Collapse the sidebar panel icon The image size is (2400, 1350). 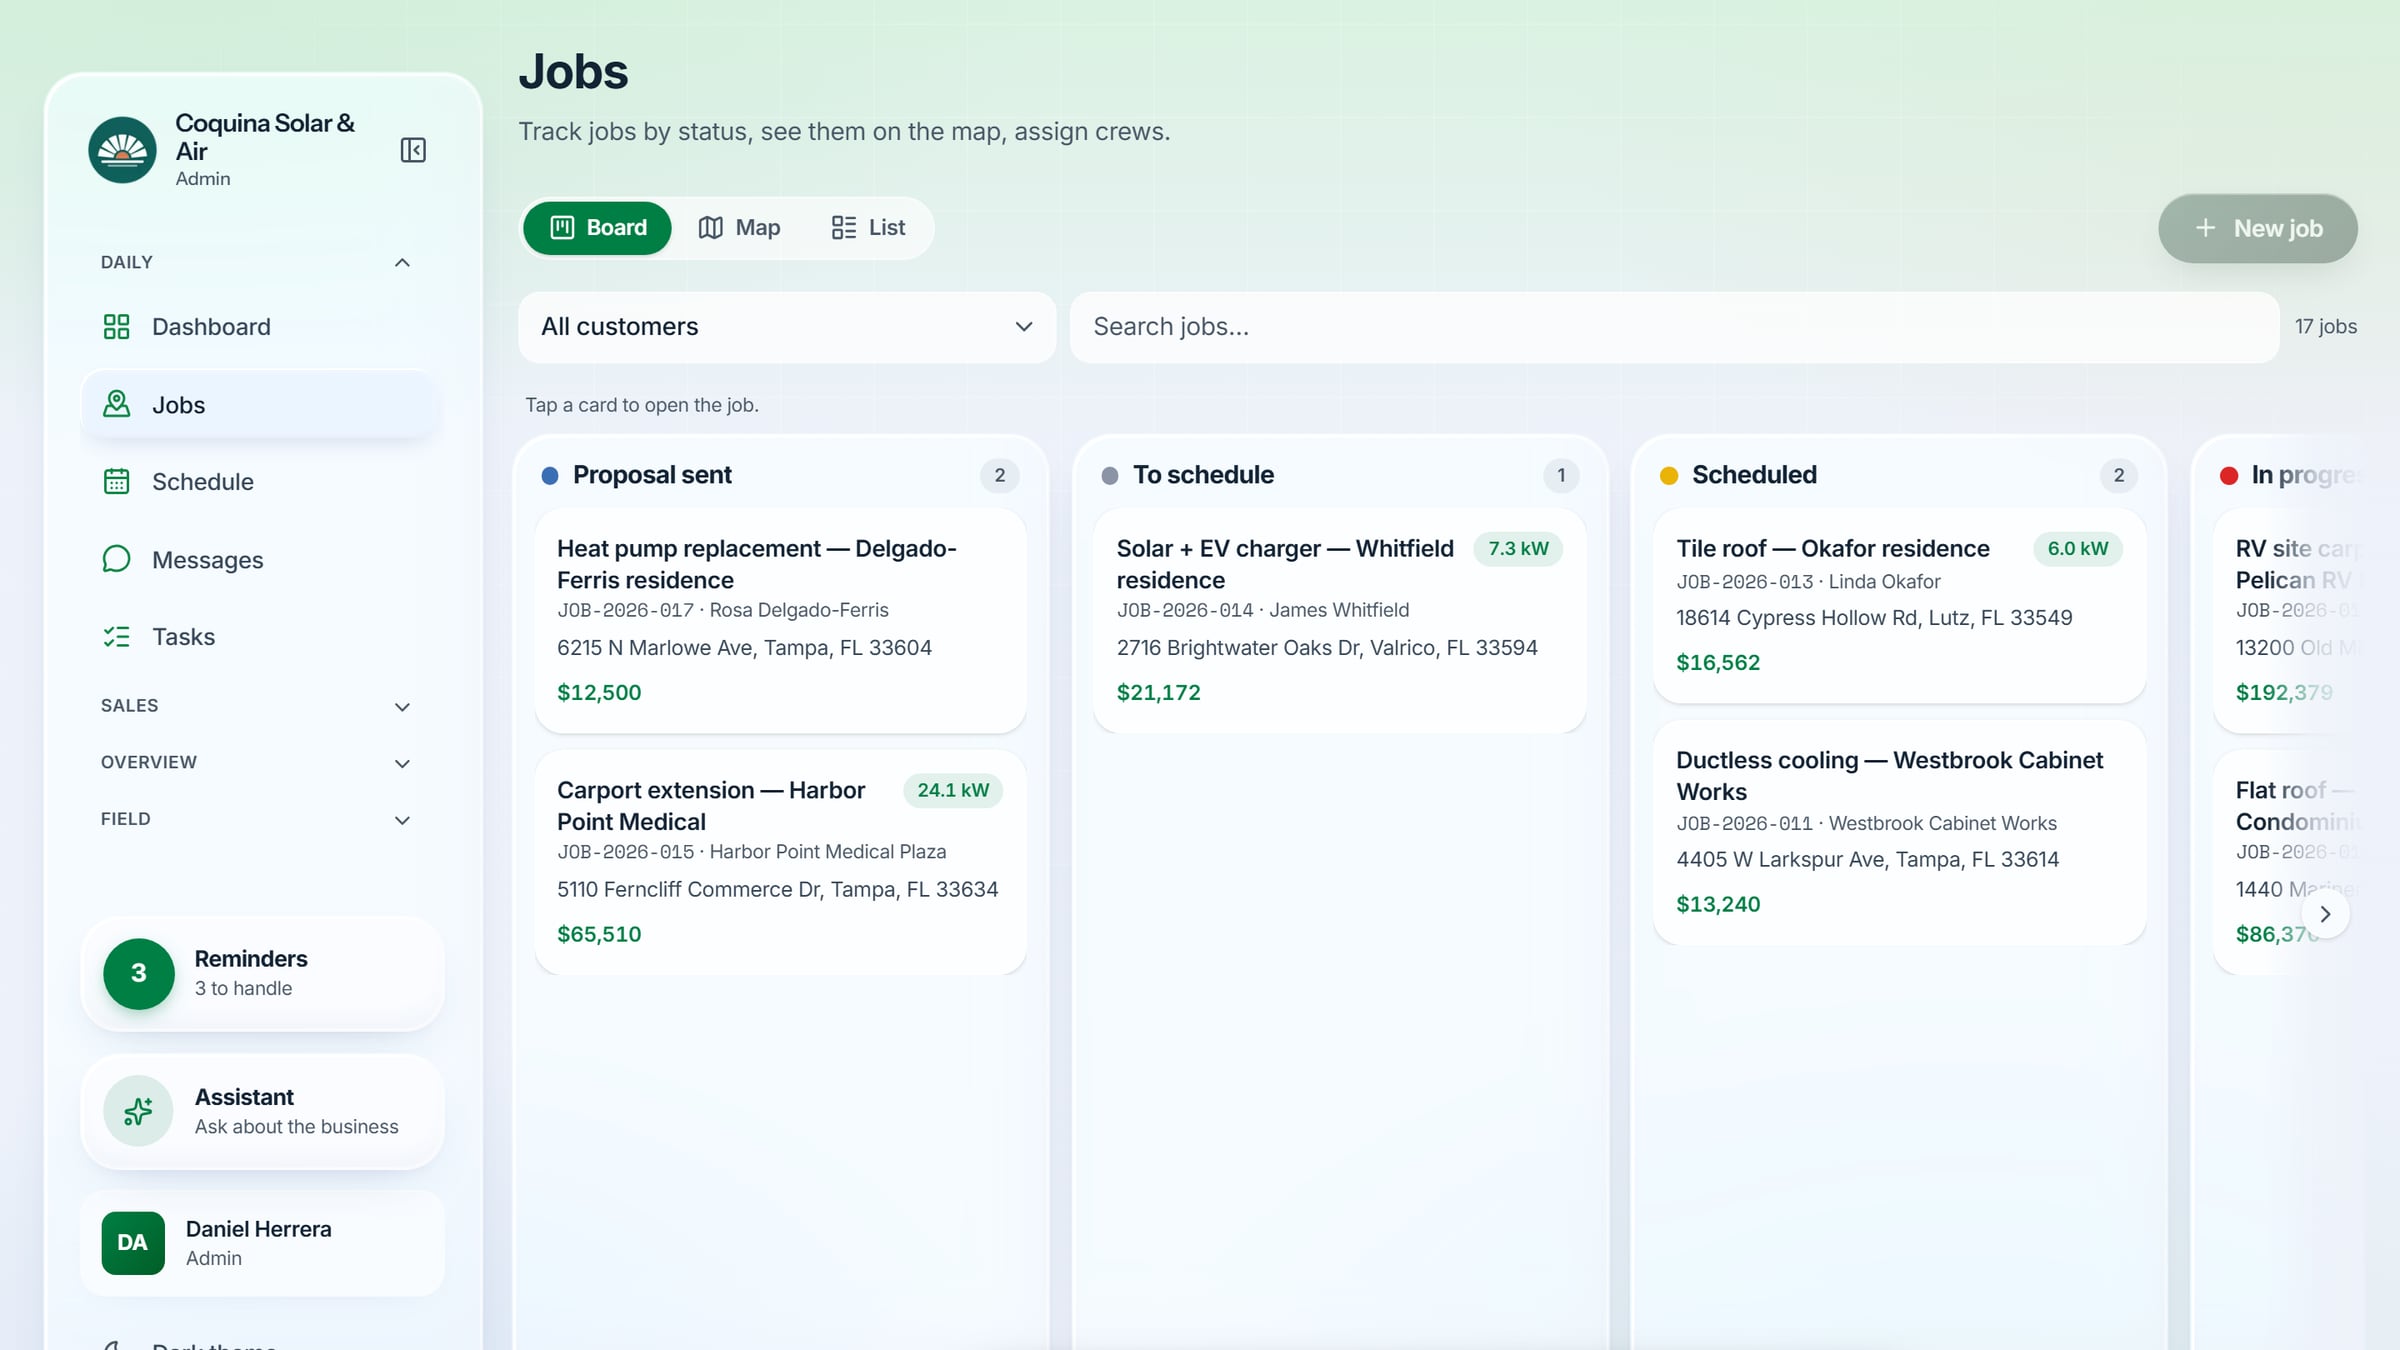(413, 150)
